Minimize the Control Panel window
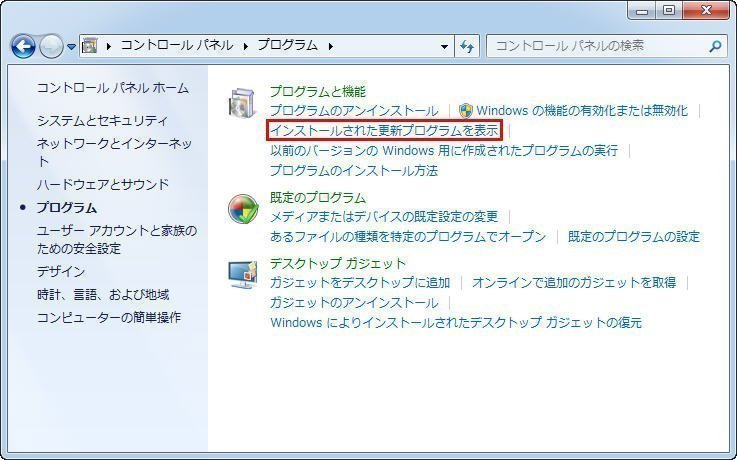Image resolution: width=737 pixels, height=460 pixels. tap(642, 10)
